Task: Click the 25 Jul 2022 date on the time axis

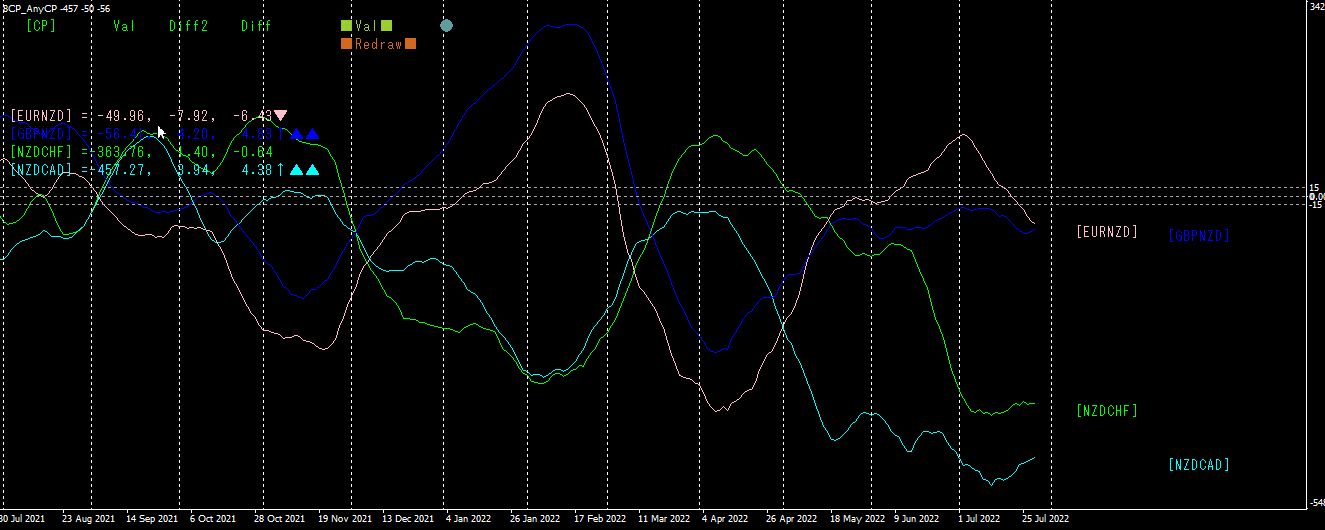Action: coord(1045,520)
